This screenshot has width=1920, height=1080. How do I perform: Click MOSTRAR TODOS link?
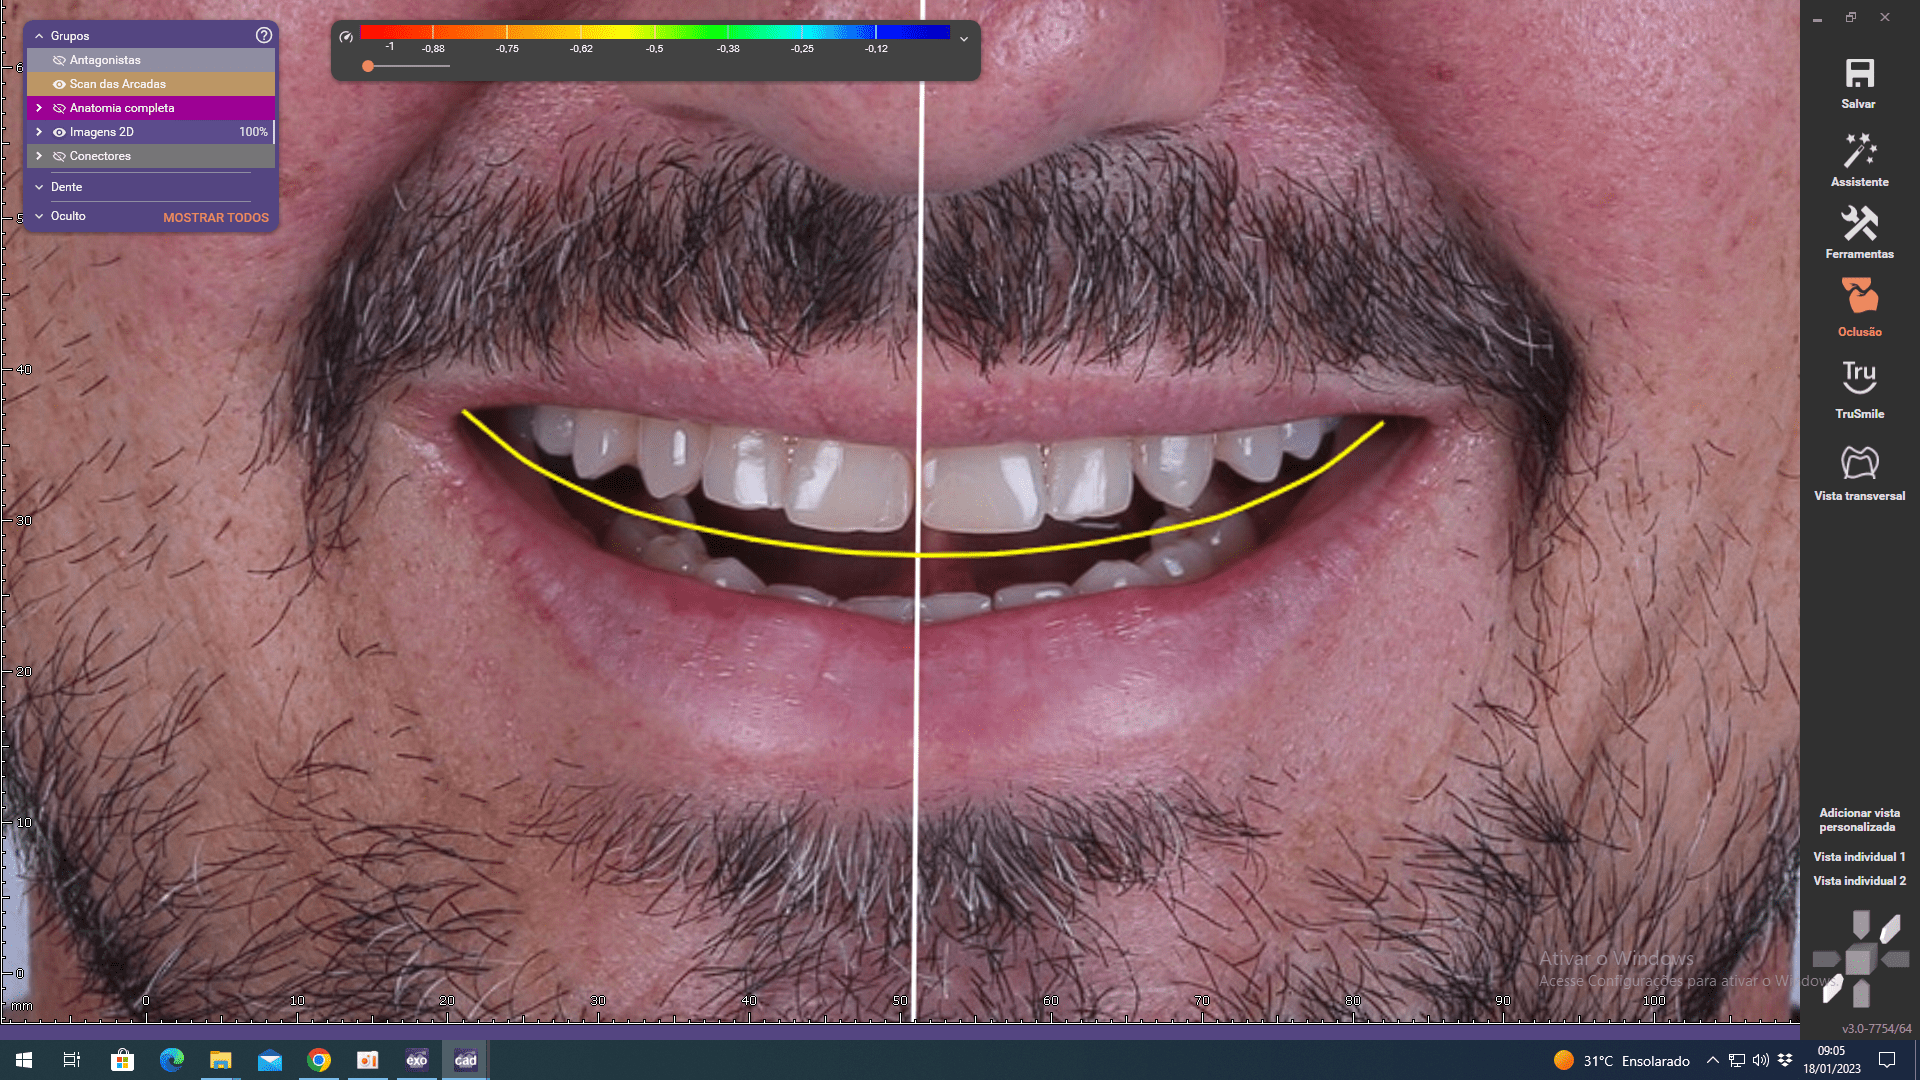[x=215, y=217]
